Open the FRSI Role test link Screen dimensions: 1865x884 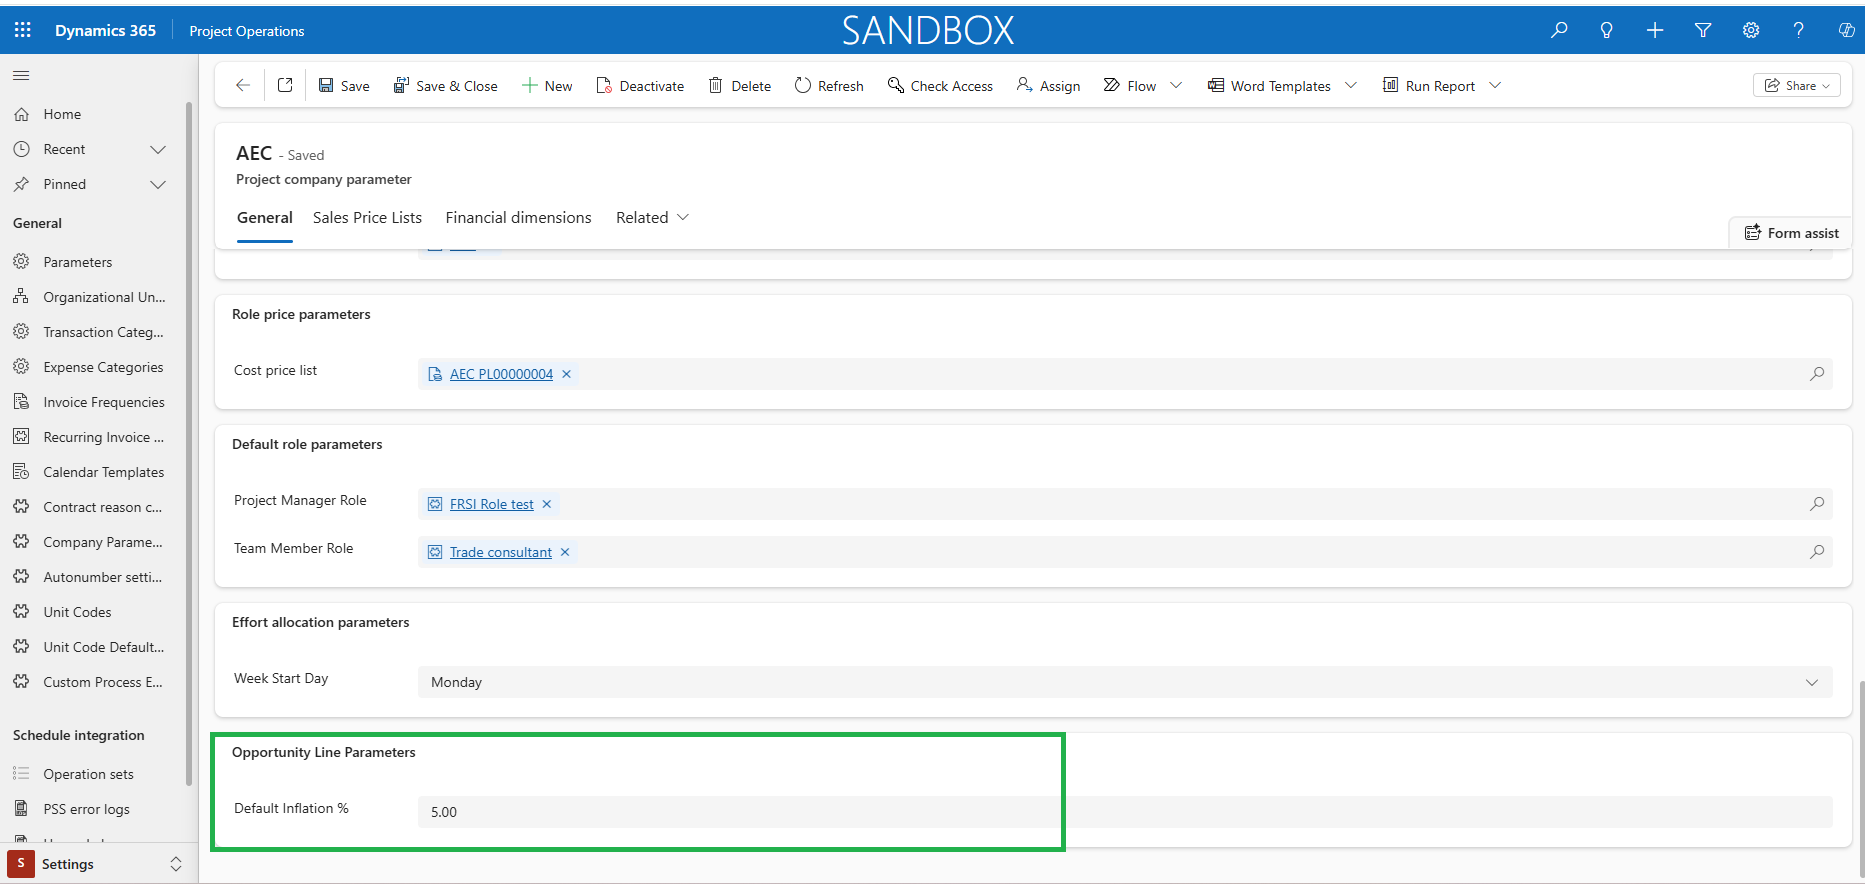(x=491, y=504)
